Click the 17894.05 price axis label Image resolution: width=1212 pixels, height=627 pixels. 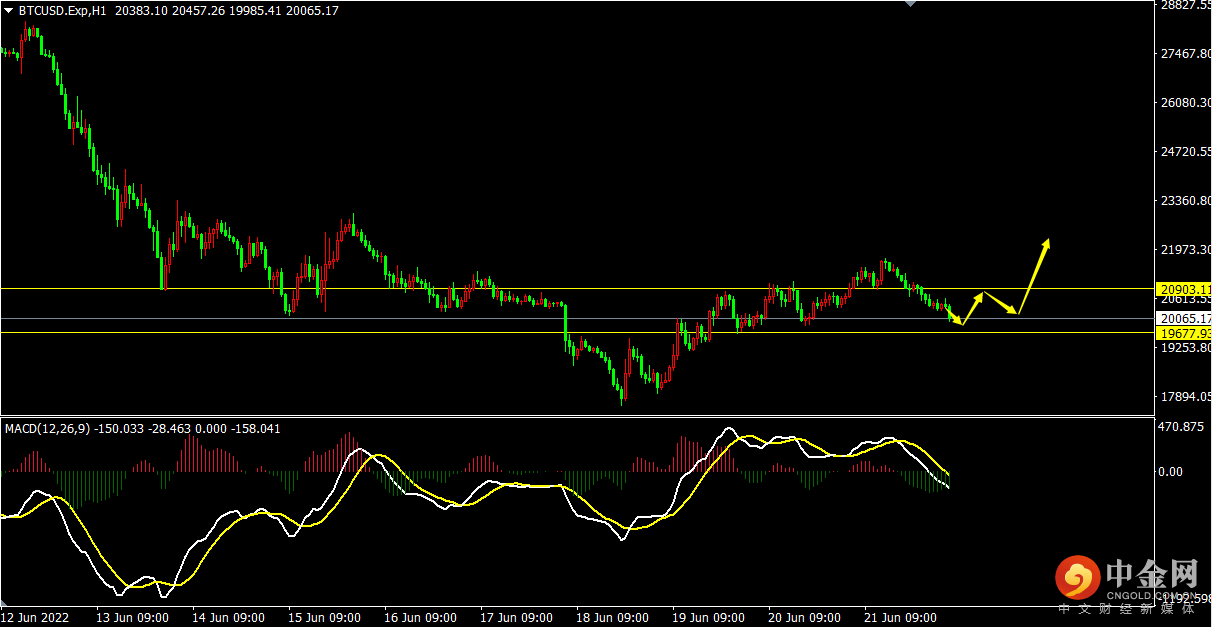[1185, 397]
